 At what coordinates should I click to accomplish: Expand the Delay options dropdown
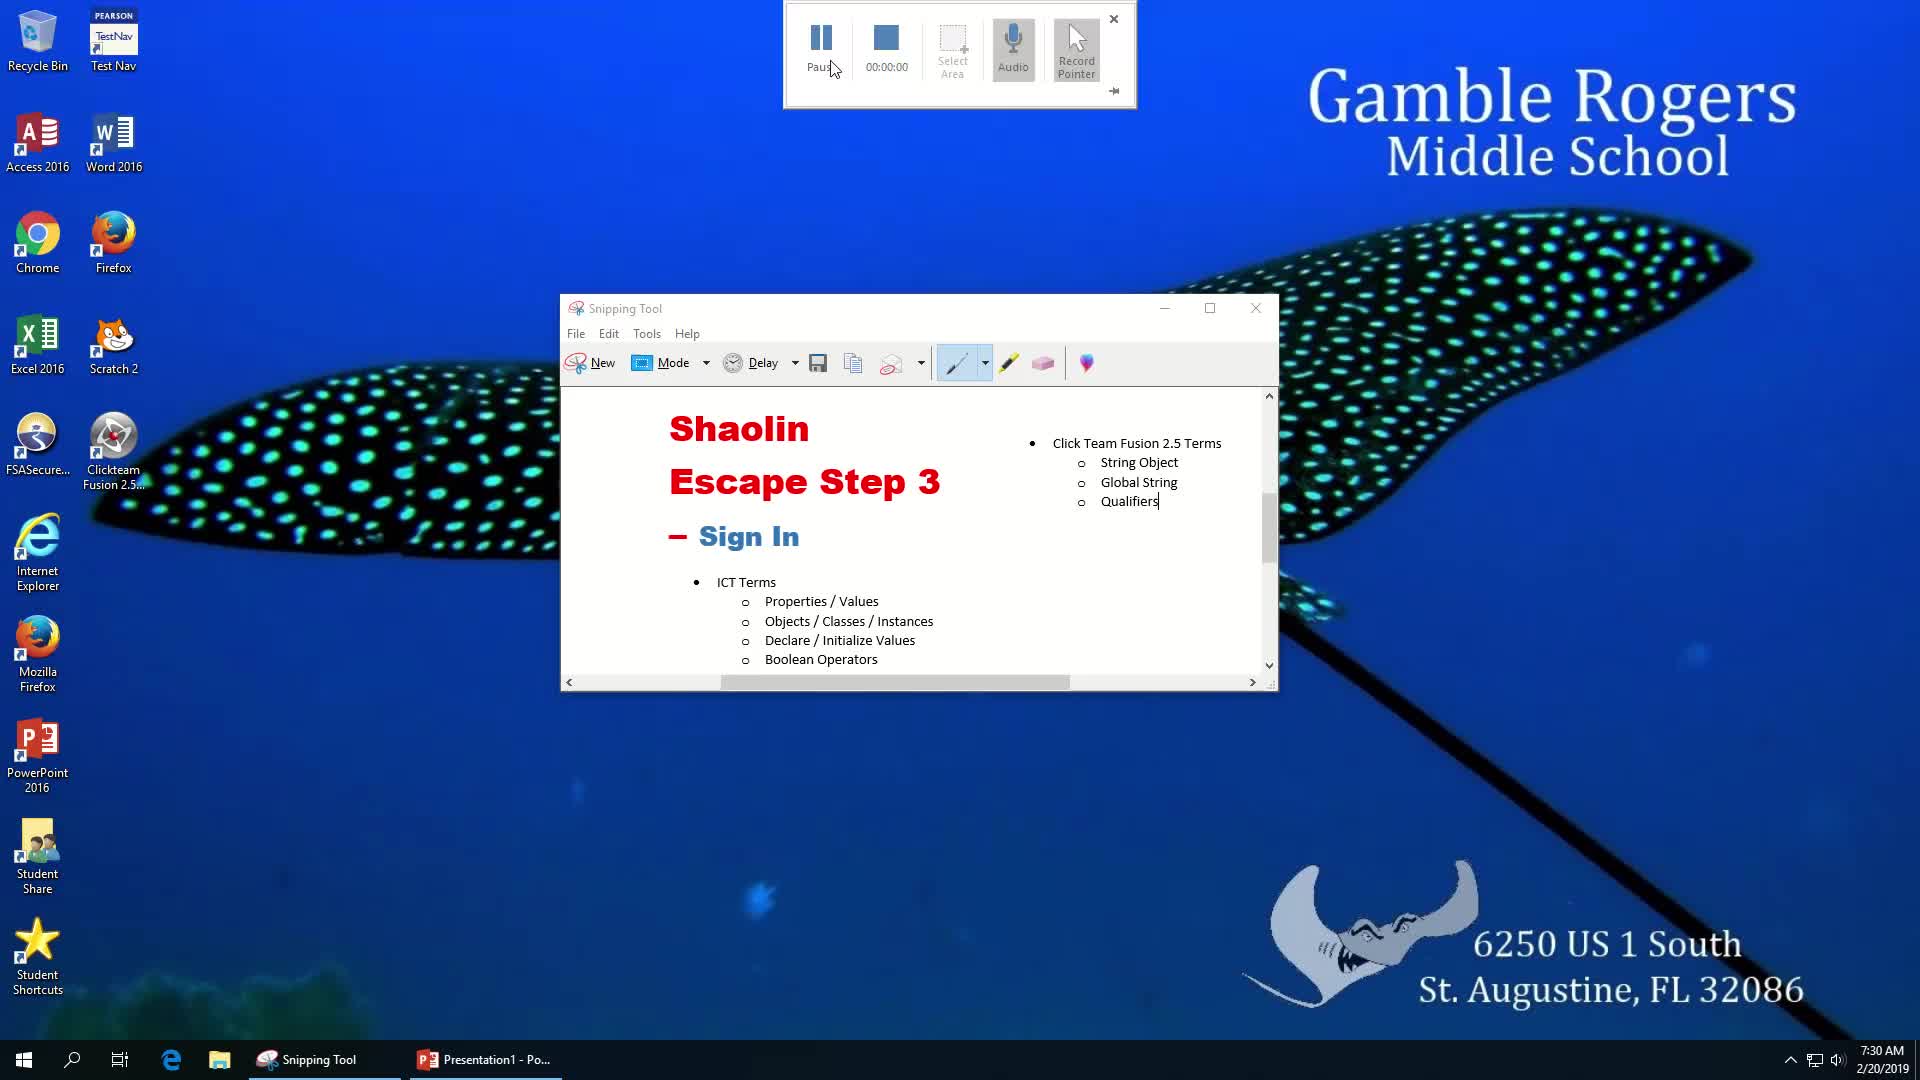(793, 363)
